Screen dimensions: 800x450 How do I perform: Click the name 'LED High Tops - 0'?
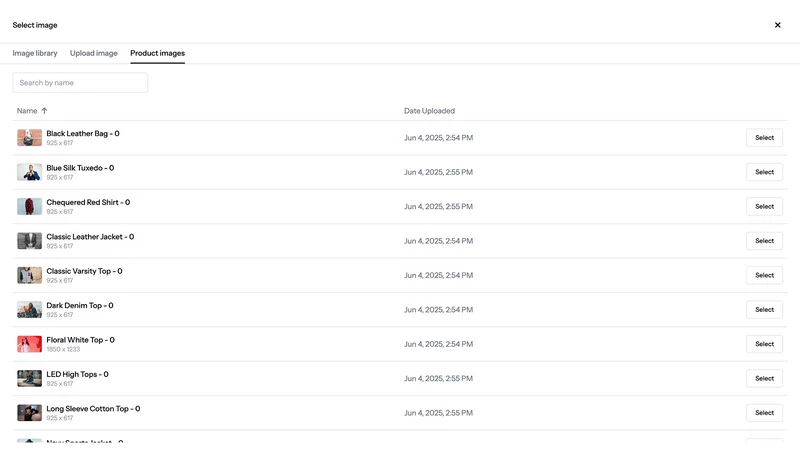tap(78, 374)
